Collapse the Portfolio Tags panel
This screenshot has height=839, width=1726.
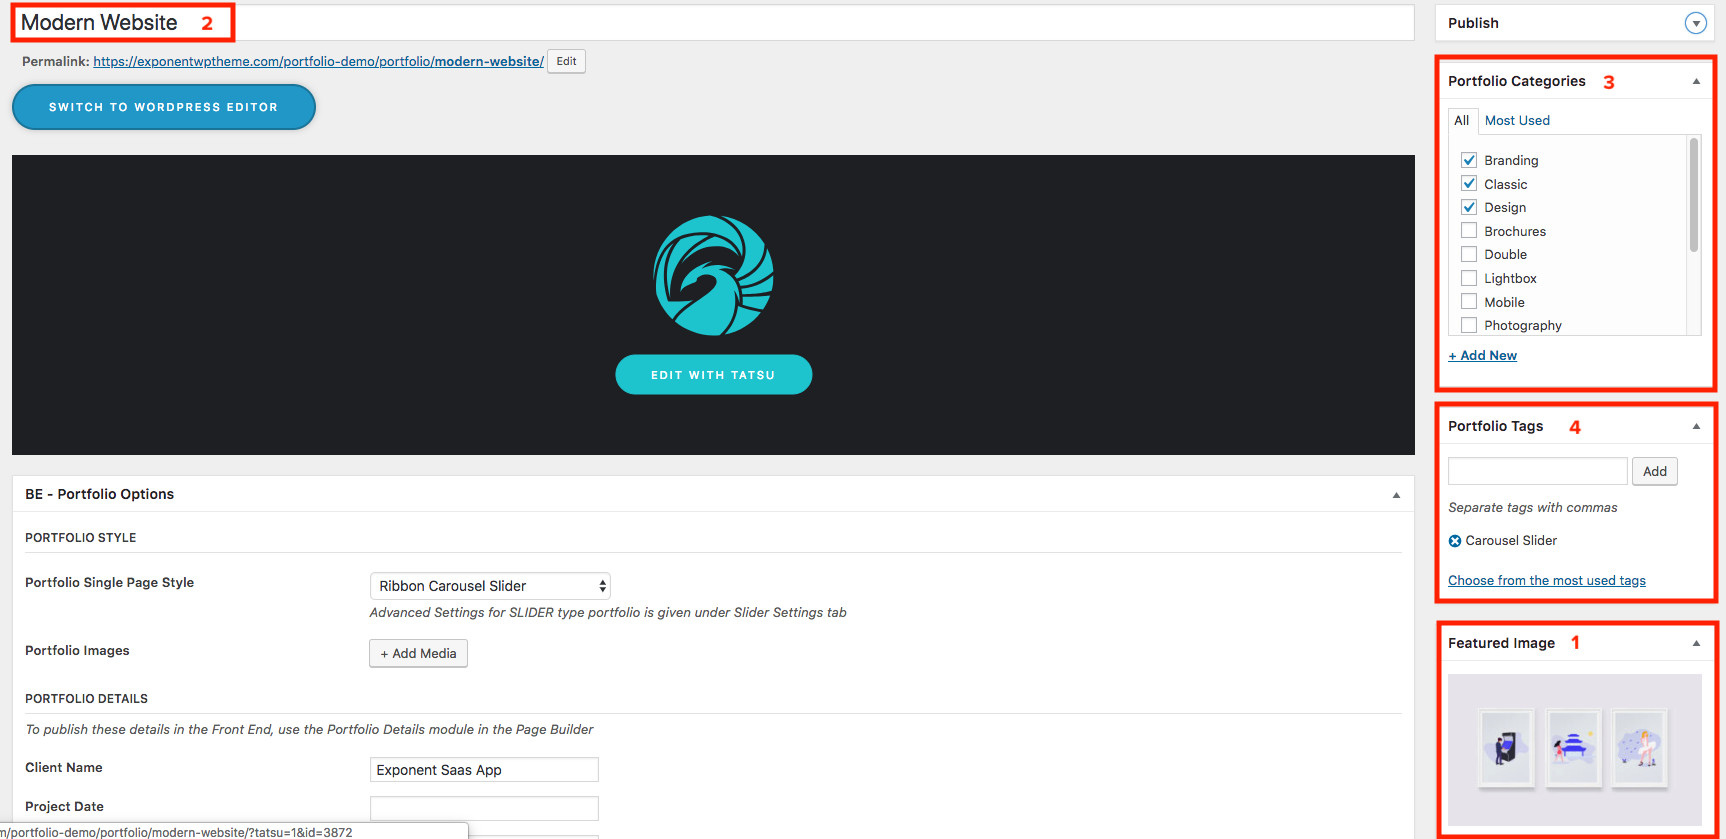point(1696,426)
